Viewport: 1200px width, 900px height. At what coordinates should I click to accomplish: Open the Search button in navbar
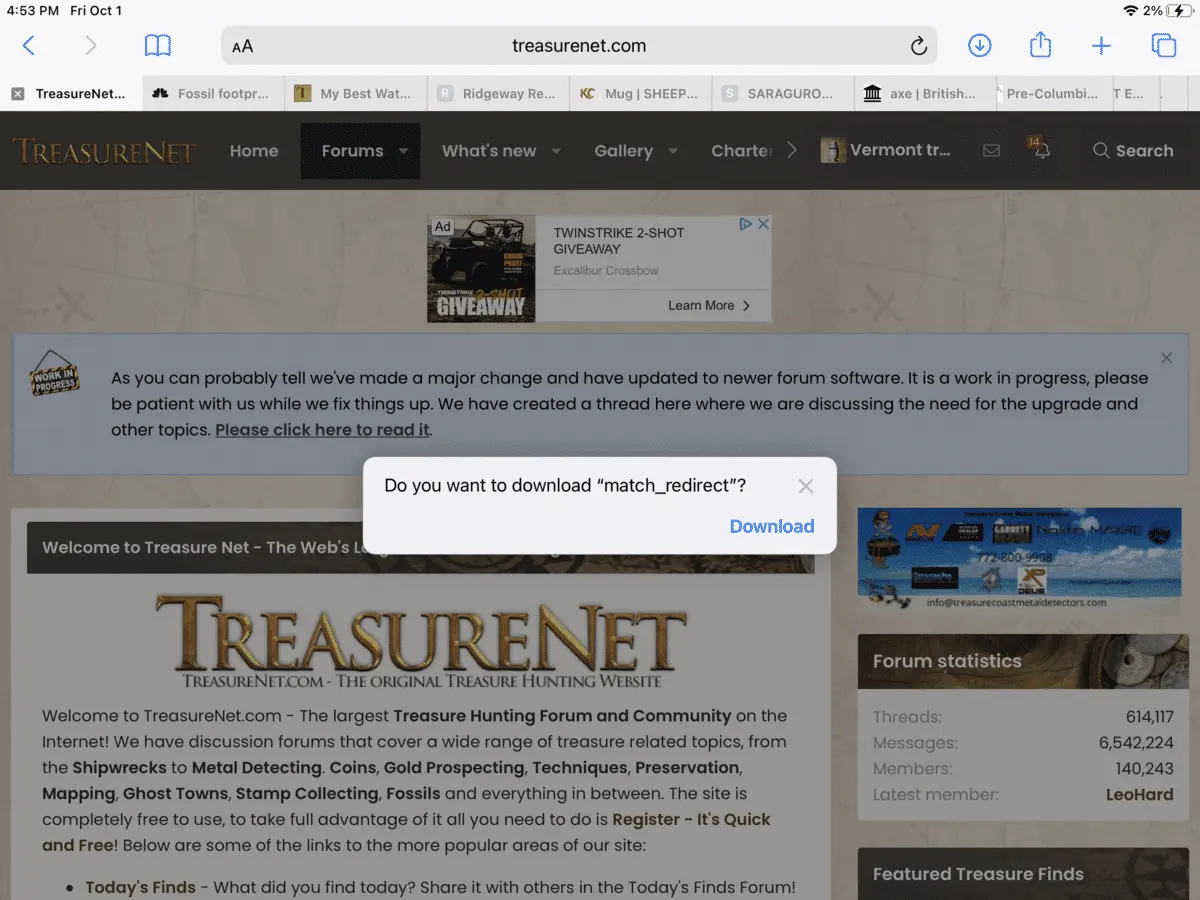pos(1133,151)
